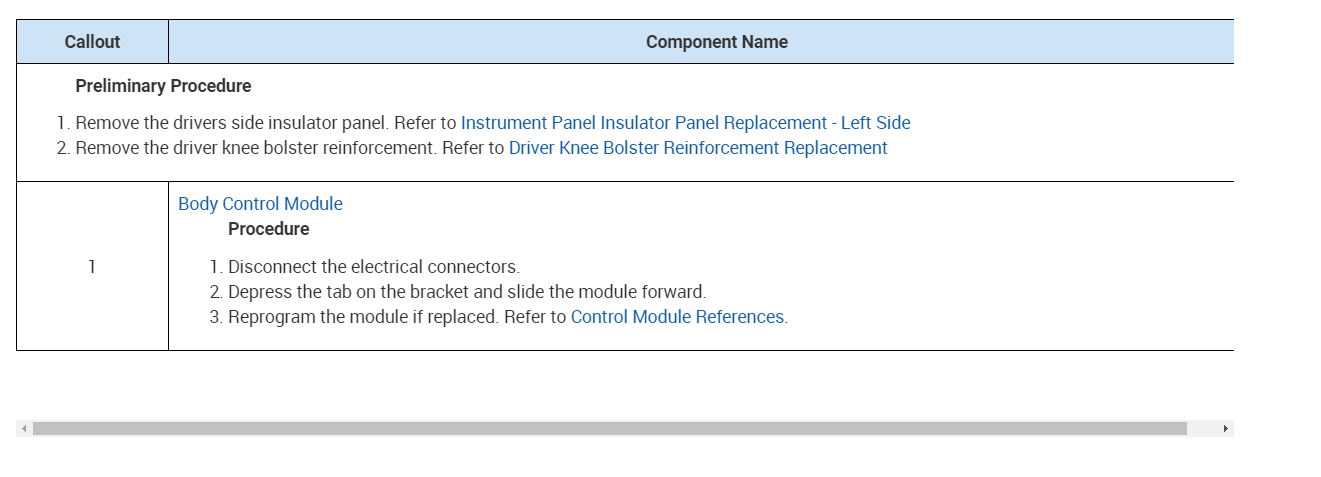Viewport: 1321px width, 477px height.
Task: Click the Preliminary Procedure heading
Action: pos(163,86)
